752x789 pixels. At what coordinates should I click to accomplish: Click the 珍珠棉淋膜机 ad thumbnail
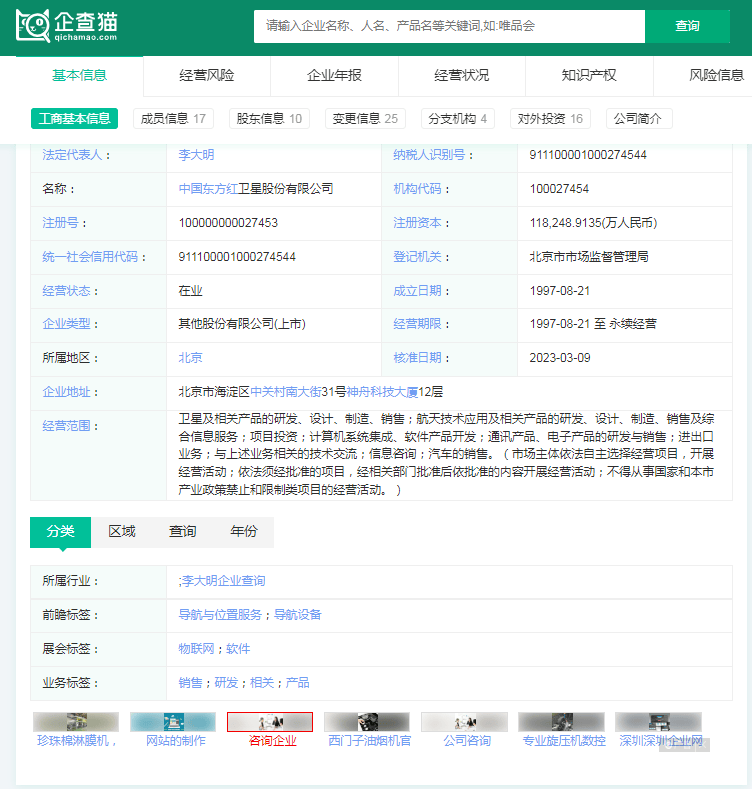76,722
